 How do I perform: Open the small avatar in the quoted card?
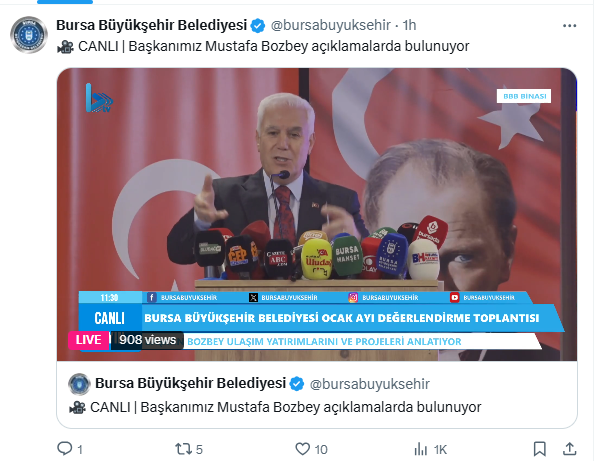click(79, 384)
